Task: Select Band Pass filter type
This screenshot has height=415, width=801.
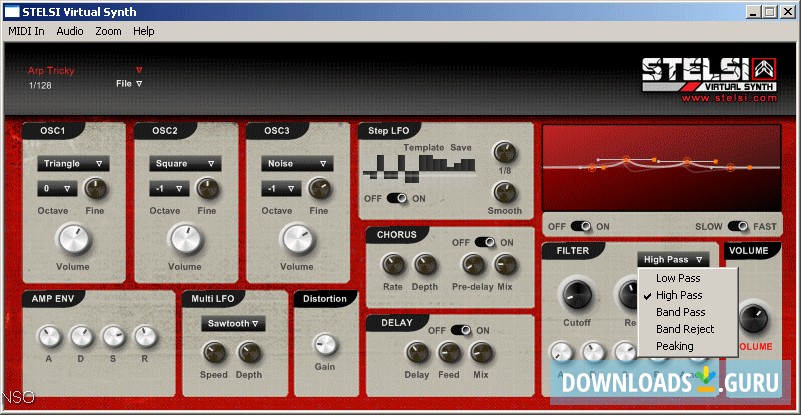Action: coord(688,312)
